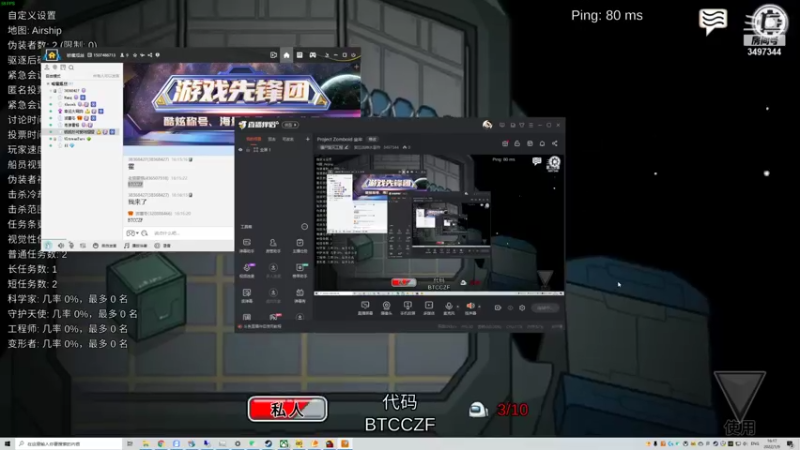
Task: Open the list panel icon next to home icon
Action: click(x=299, y=55)
